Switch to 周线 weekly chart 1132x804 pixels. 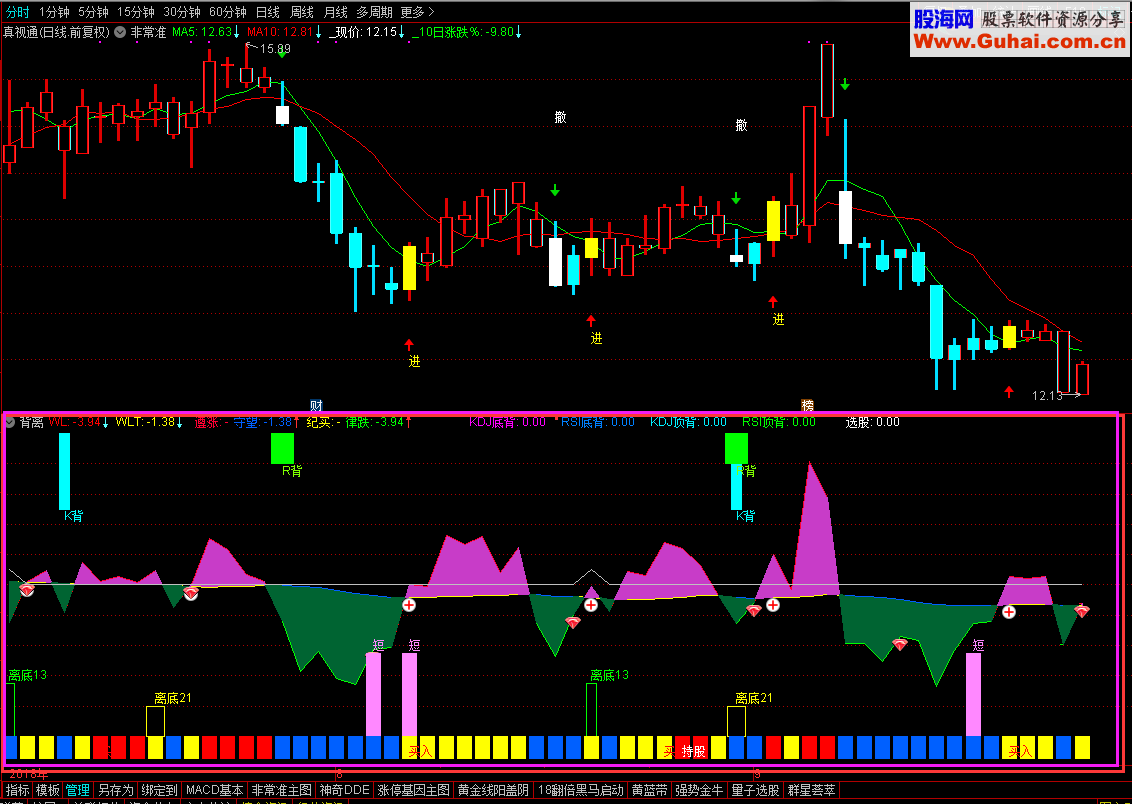pos(302,12)
